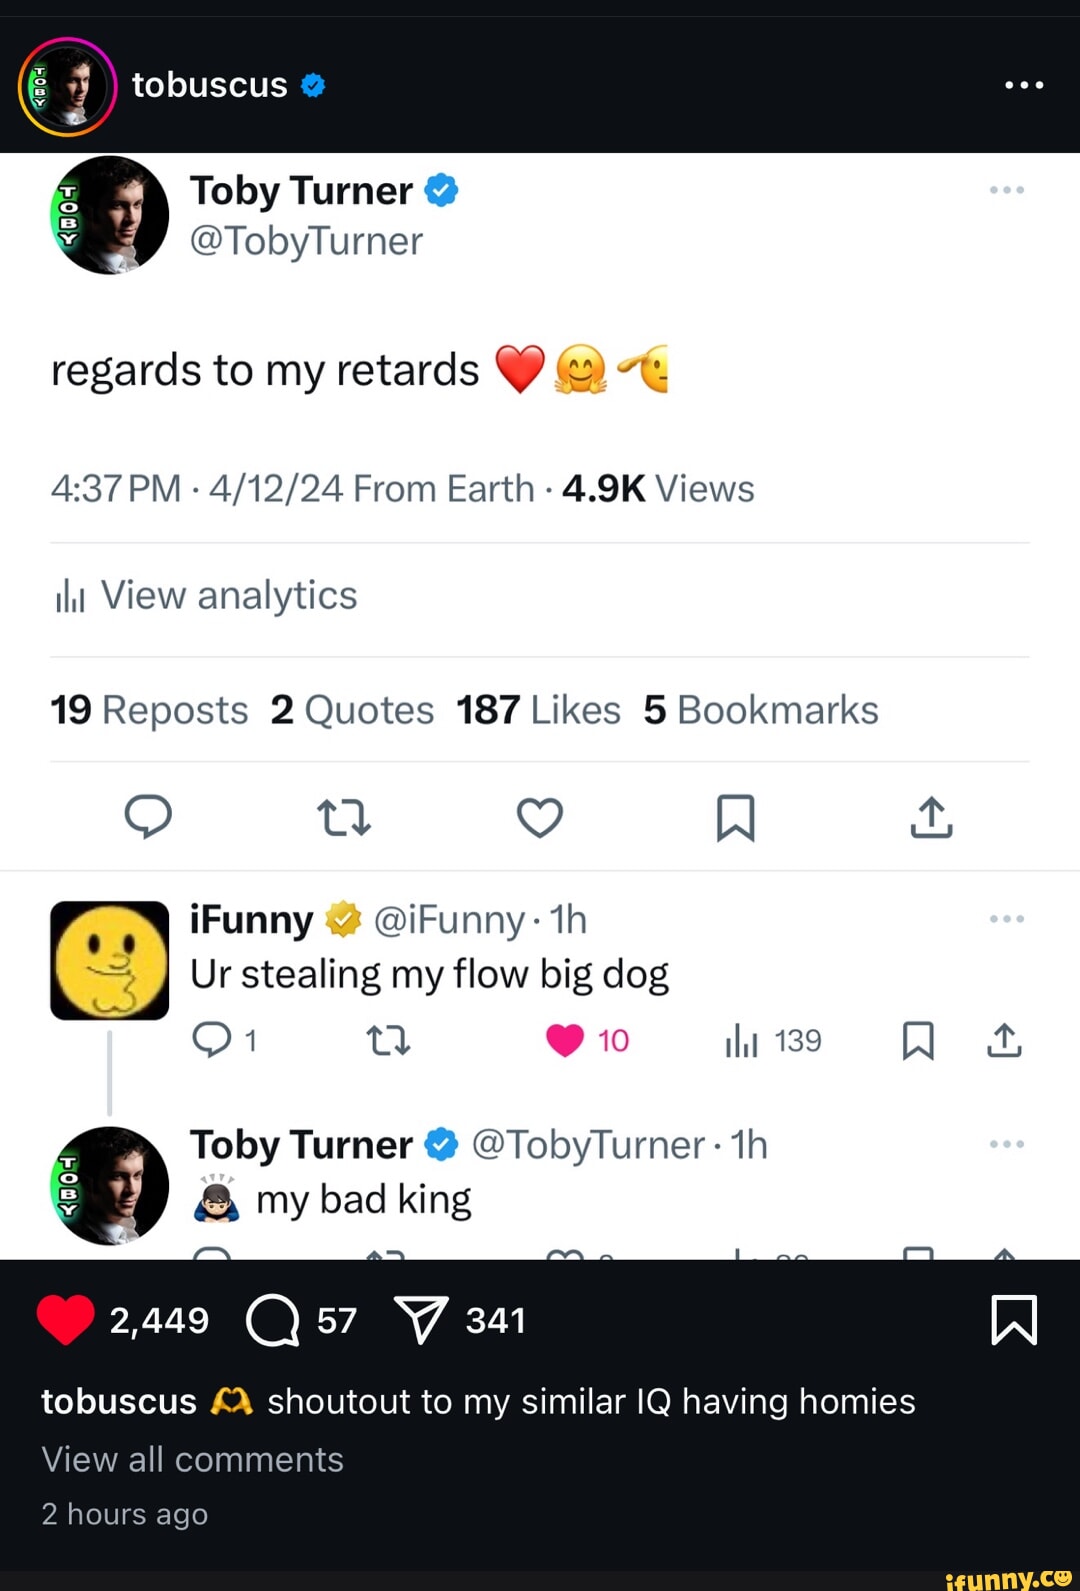Image resolution: width=1080 pixels, height=1591 pixels.
Task: Repost iFunny's reply with arrows icon
Action: pos(388,1040)
